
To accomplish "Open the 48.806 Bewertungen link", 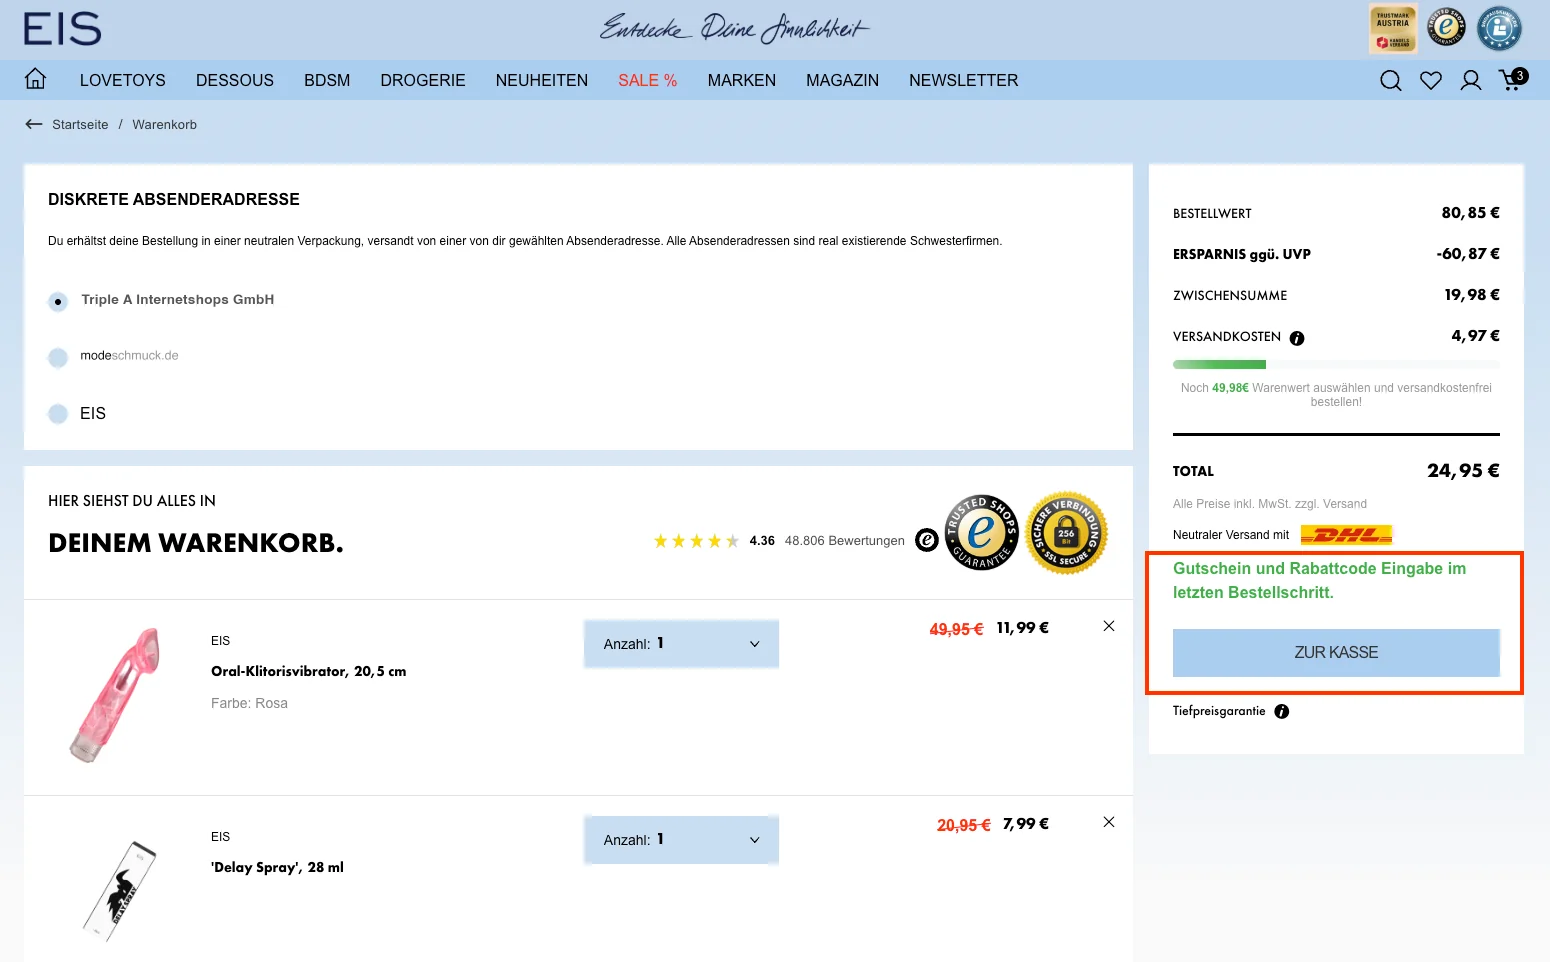I will [x=844, y=541].
